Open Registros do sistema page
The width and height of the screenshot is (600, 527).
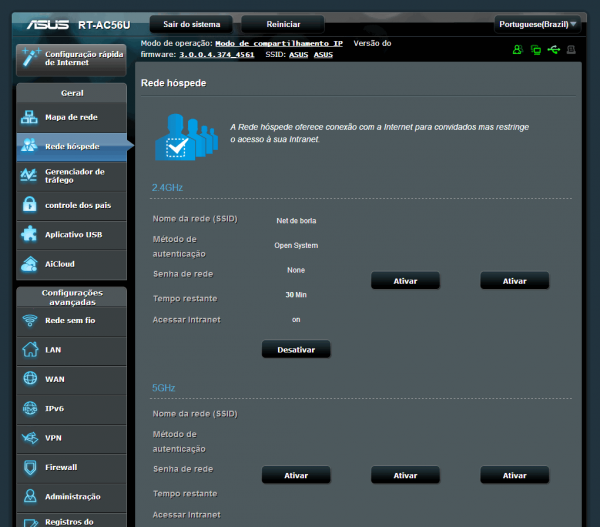(72, 520)
